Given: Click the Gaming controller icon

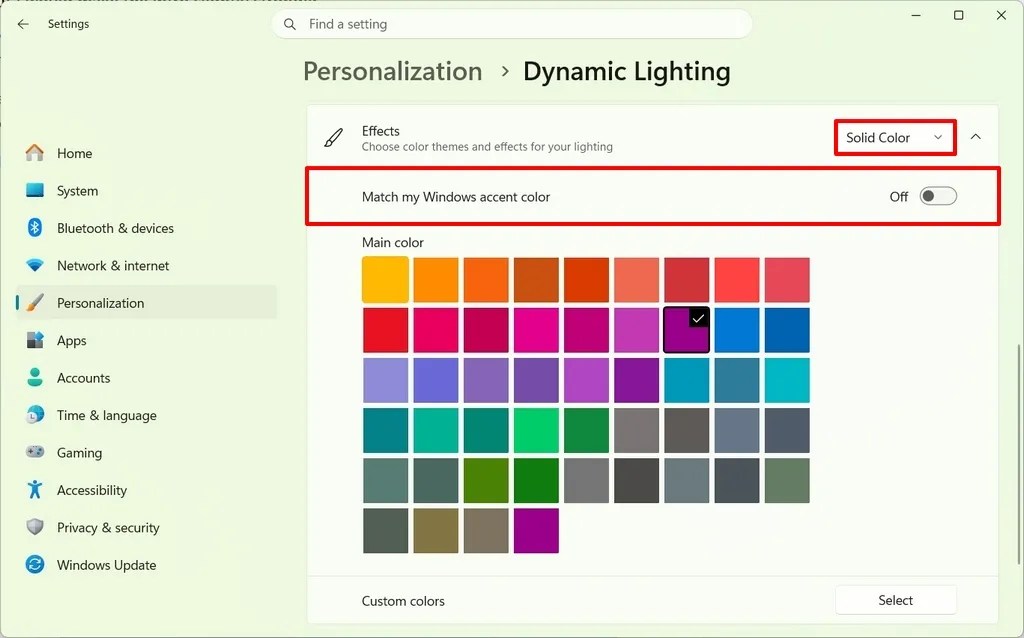Looking at the screenshot, I should point(35,452).
